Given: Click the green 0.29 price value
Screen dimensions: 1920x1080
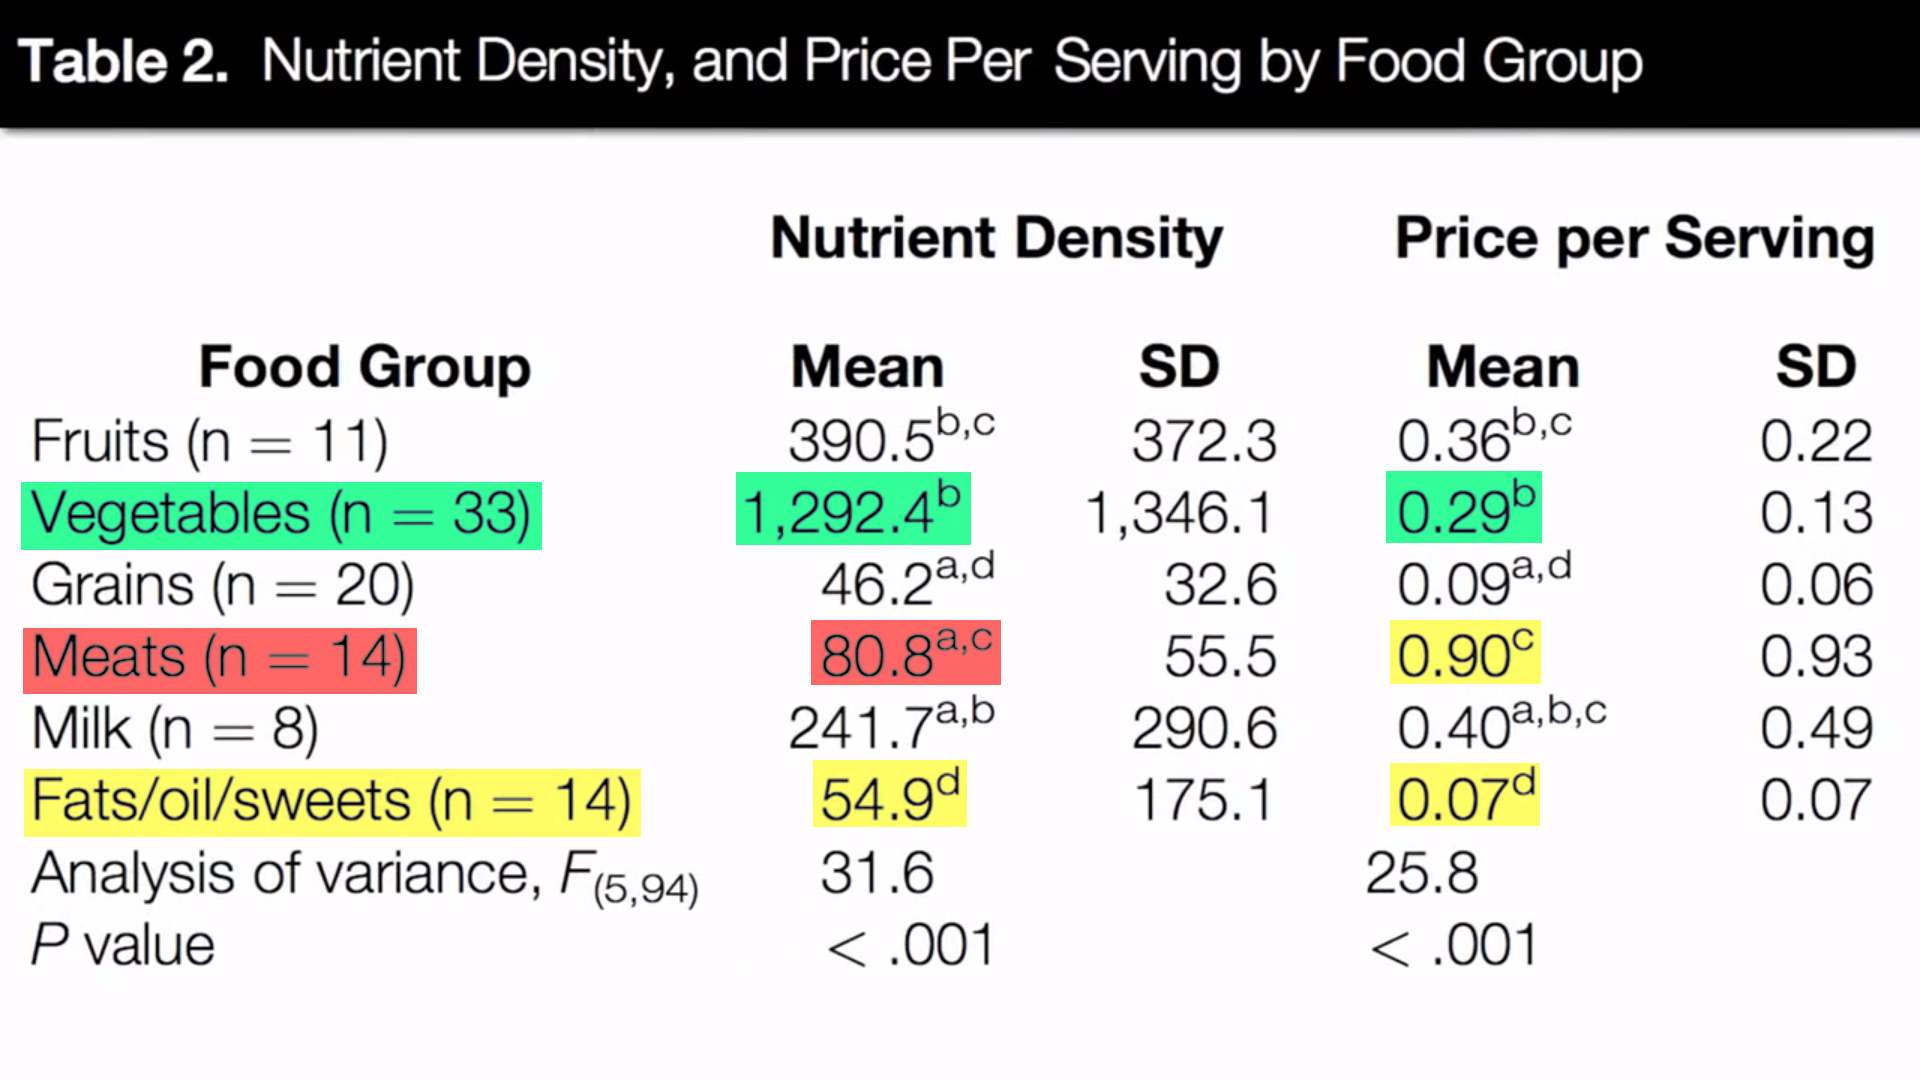Looking at the screenshot, I should pyautogui.click(x=1463, y=509).
